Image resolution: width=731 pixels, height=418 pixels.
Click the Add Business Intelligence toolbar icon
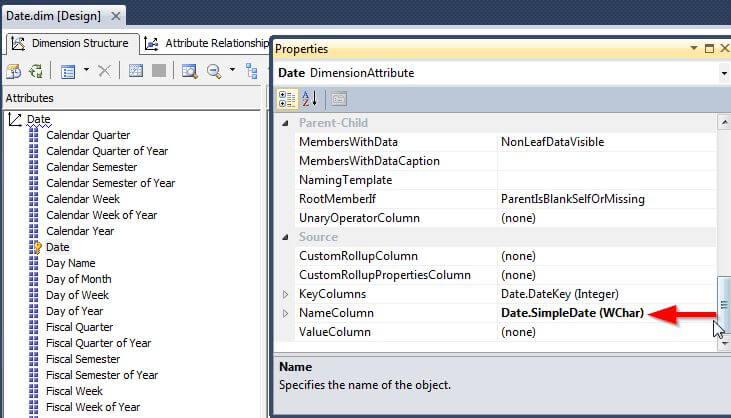(14, 71)
